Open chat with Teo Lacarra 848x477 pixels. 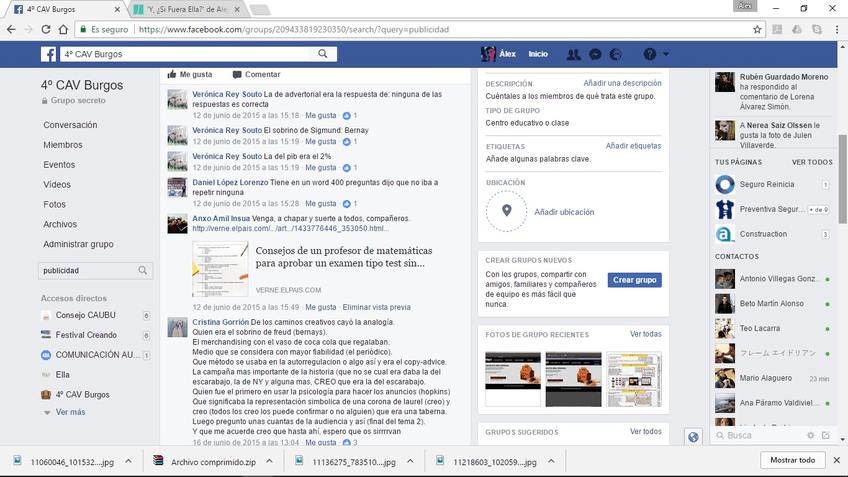coord(772,328)
